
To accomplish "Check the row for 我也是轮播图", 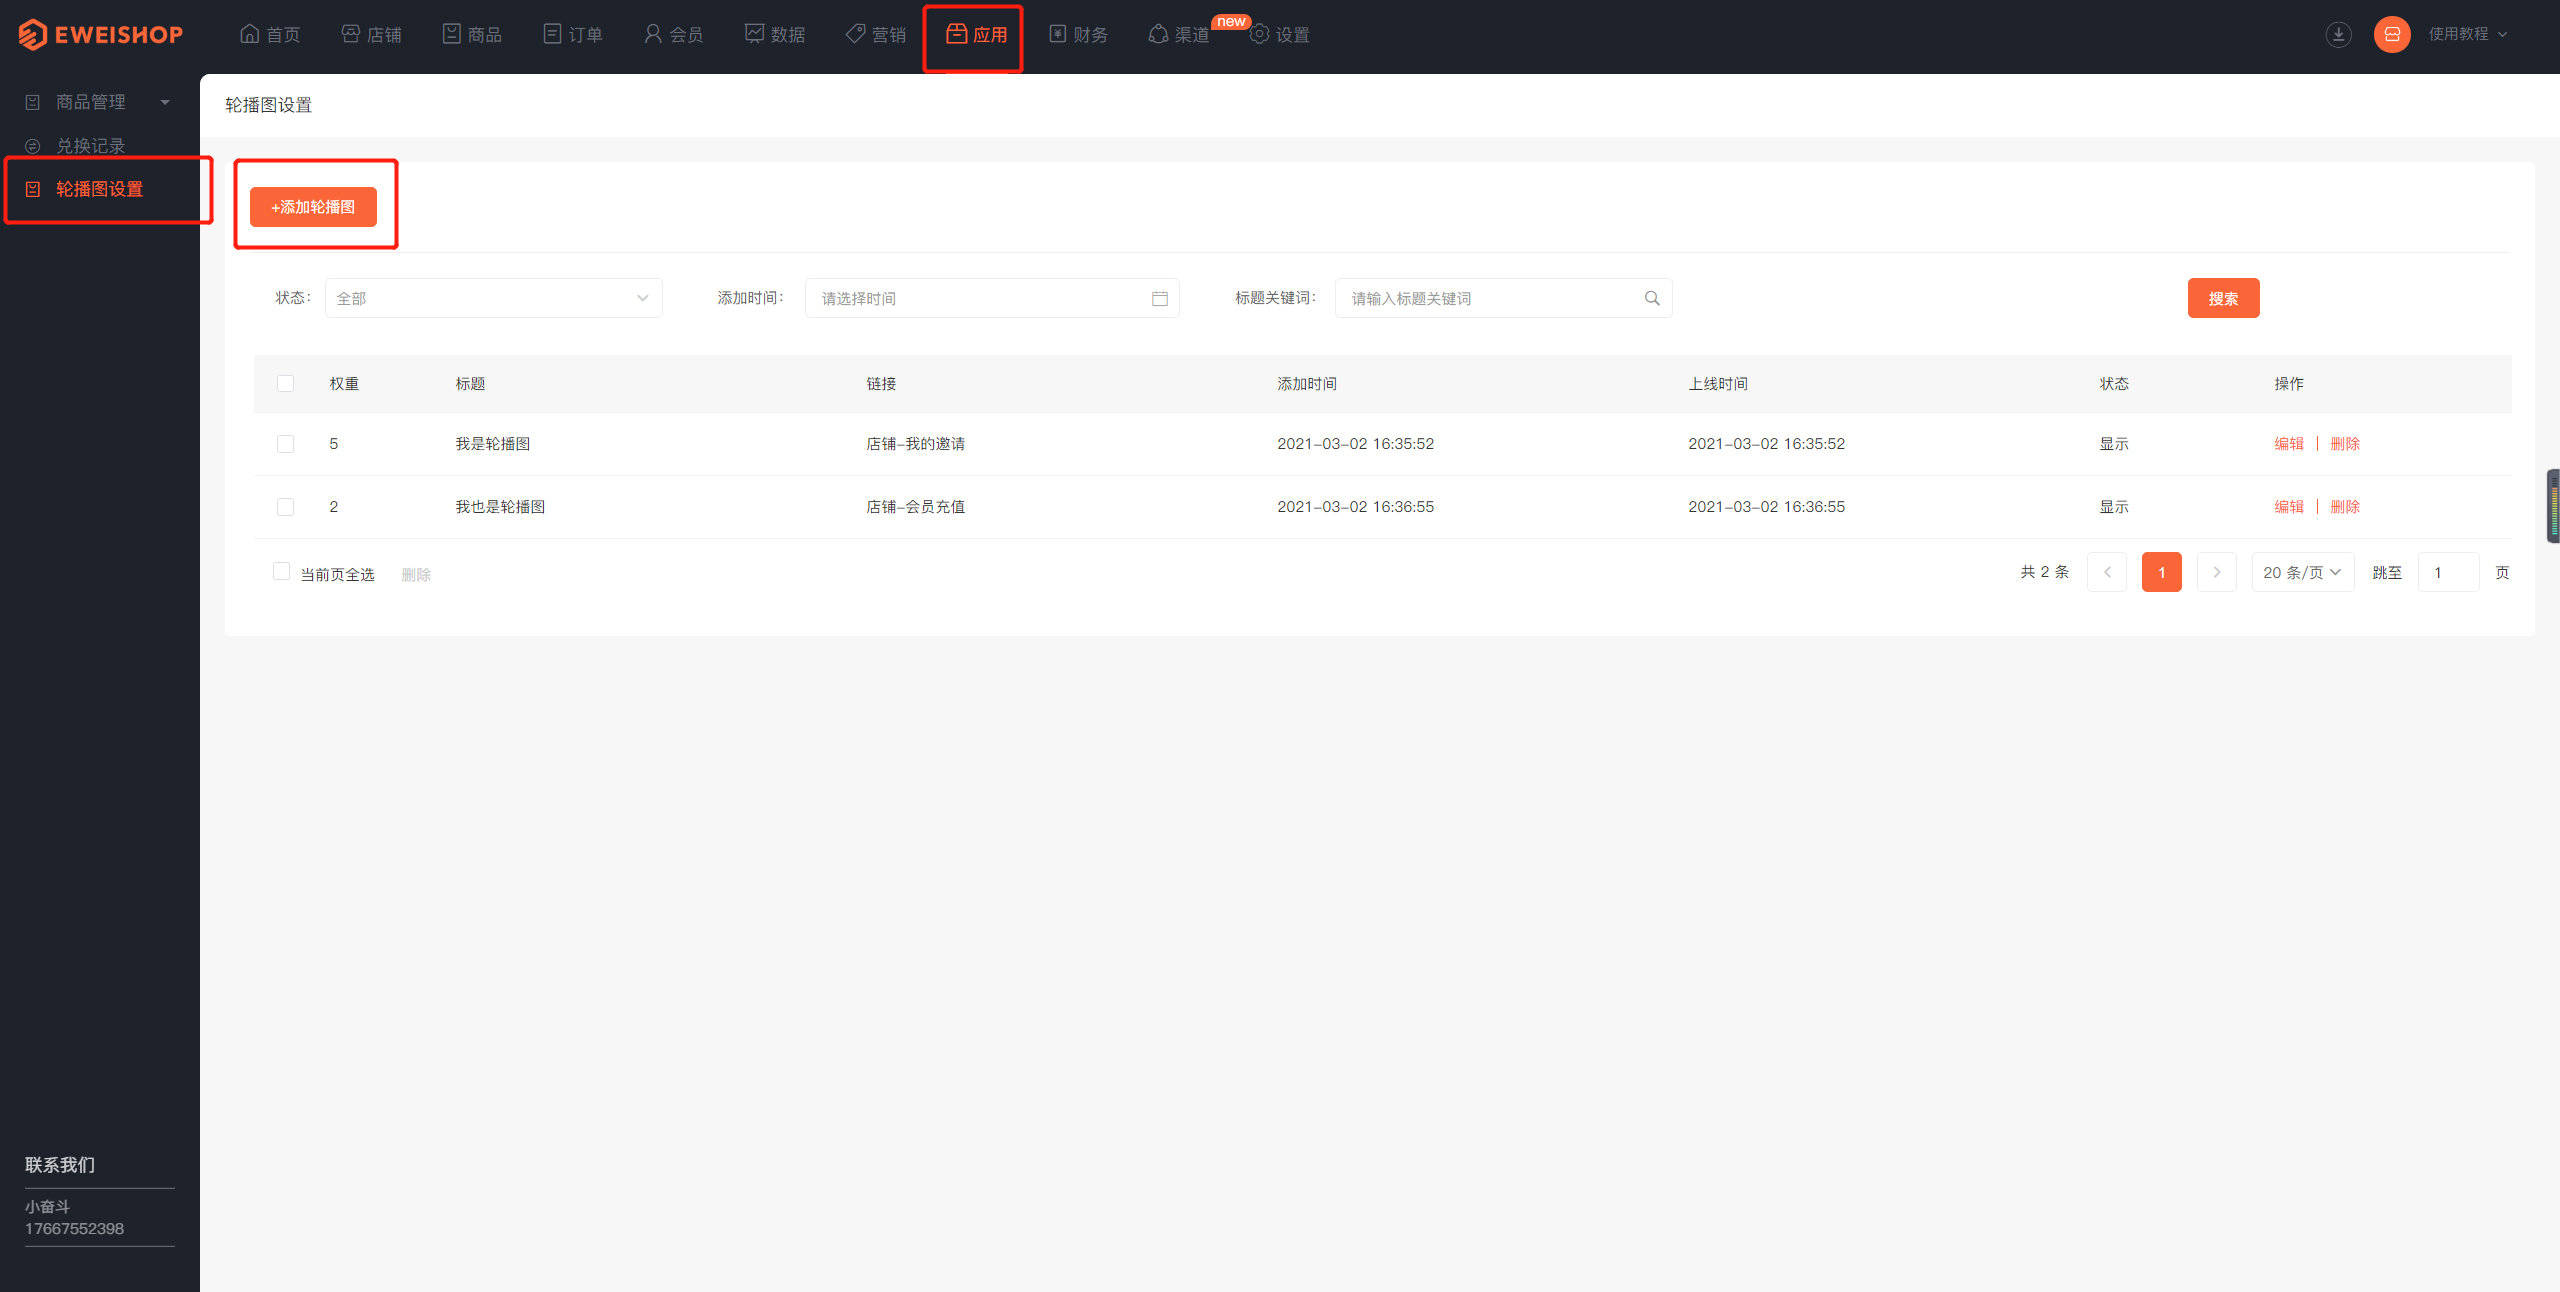I will click(285, 506).
